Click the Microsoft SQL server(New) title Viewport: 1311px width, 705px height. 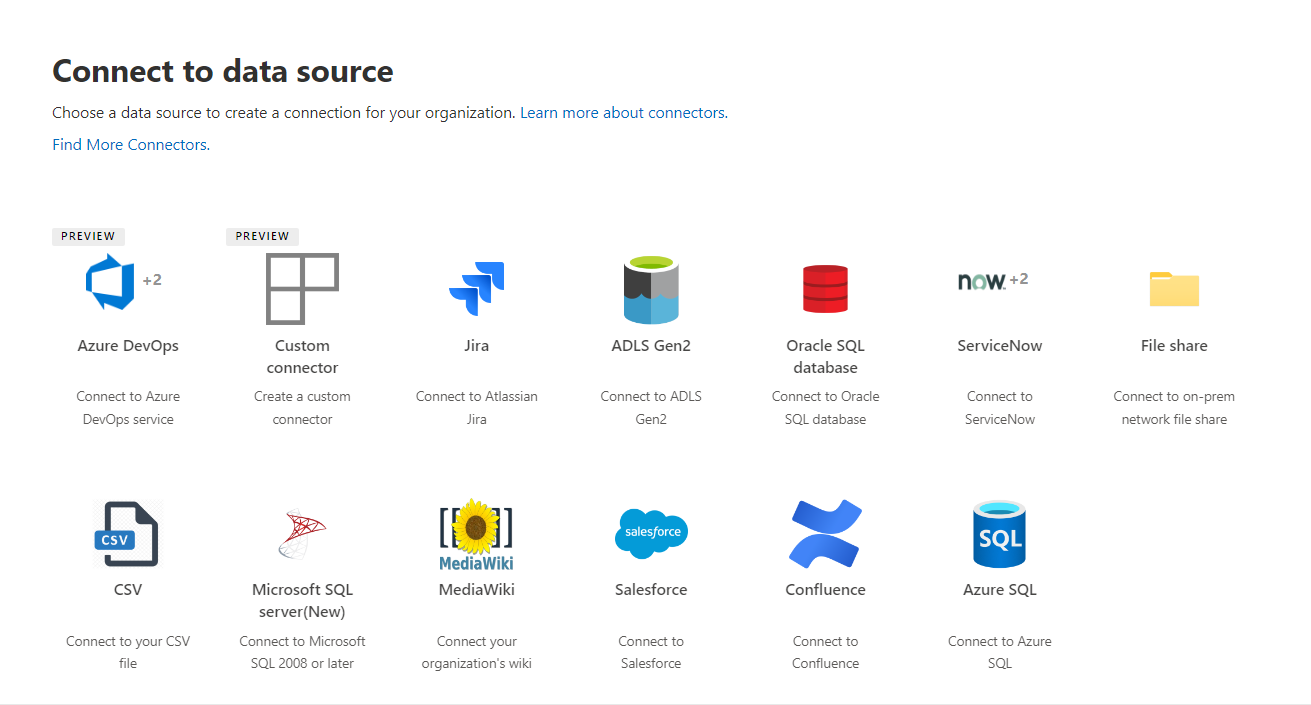(302, 600)
